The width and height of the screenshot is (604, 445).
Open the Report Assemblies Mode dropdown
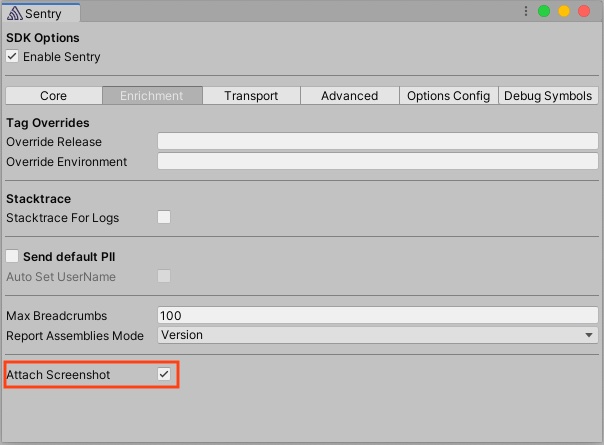[377, 335]
